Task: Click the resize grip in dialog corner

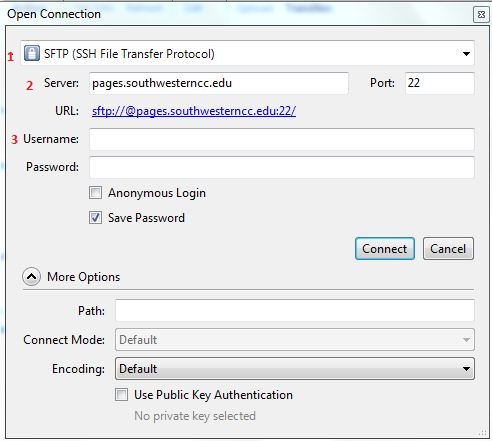Action: click(x=482, y=433)
